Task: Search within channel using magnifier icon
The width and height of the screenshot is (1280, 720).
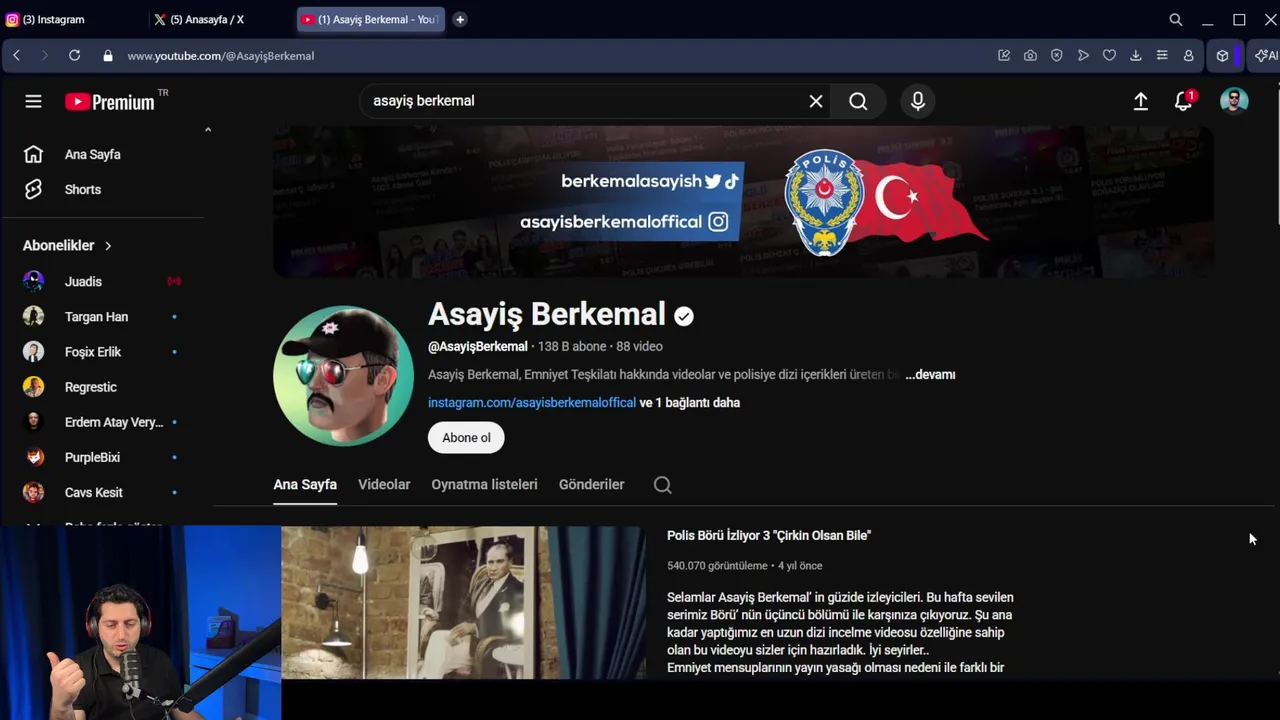Action: tap(662, 485)
